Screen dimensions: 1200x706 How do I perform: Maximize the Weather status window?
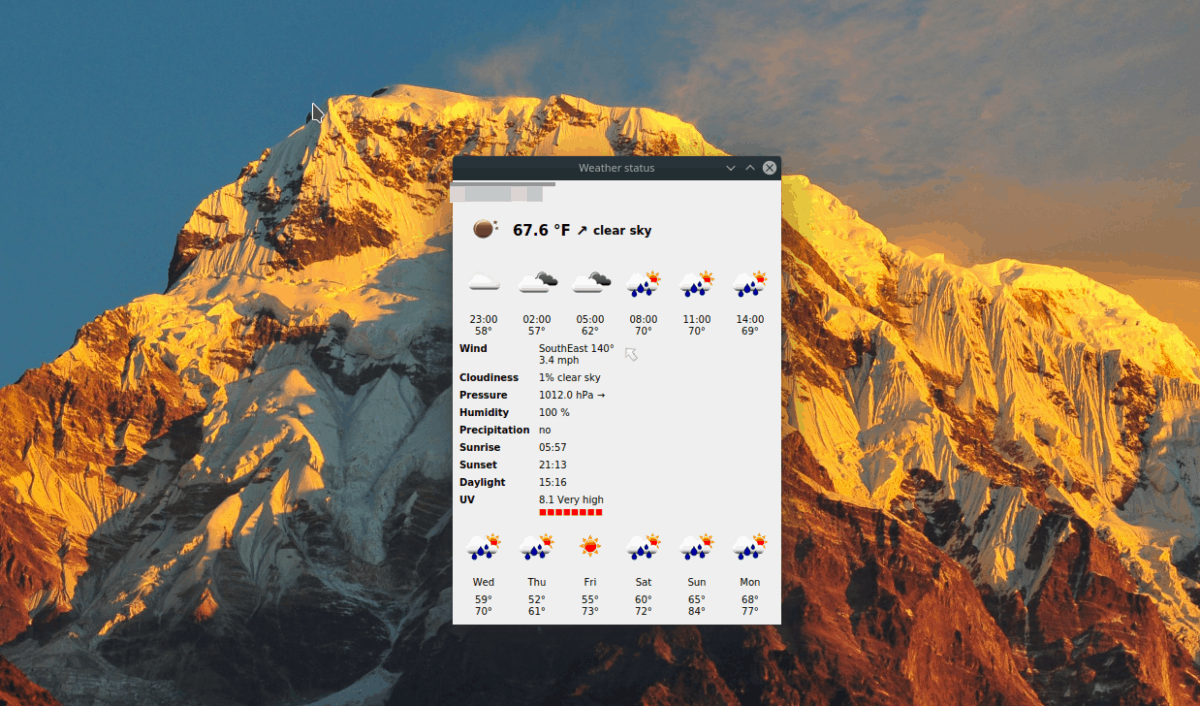[750, 168]
